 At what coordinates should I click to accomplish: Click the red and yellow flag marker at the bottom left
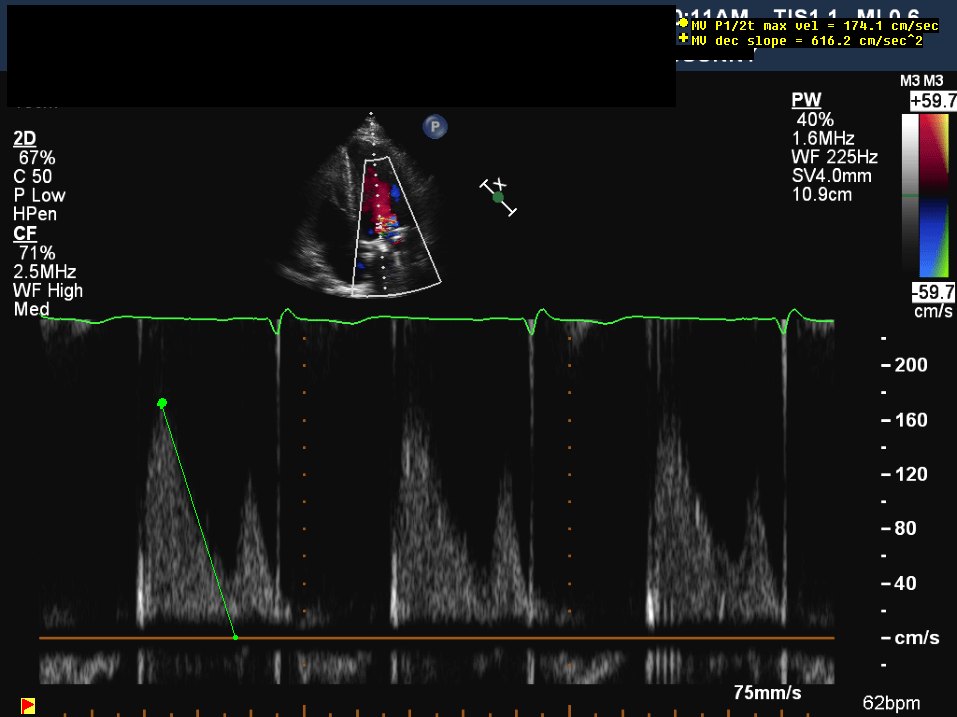28,706
